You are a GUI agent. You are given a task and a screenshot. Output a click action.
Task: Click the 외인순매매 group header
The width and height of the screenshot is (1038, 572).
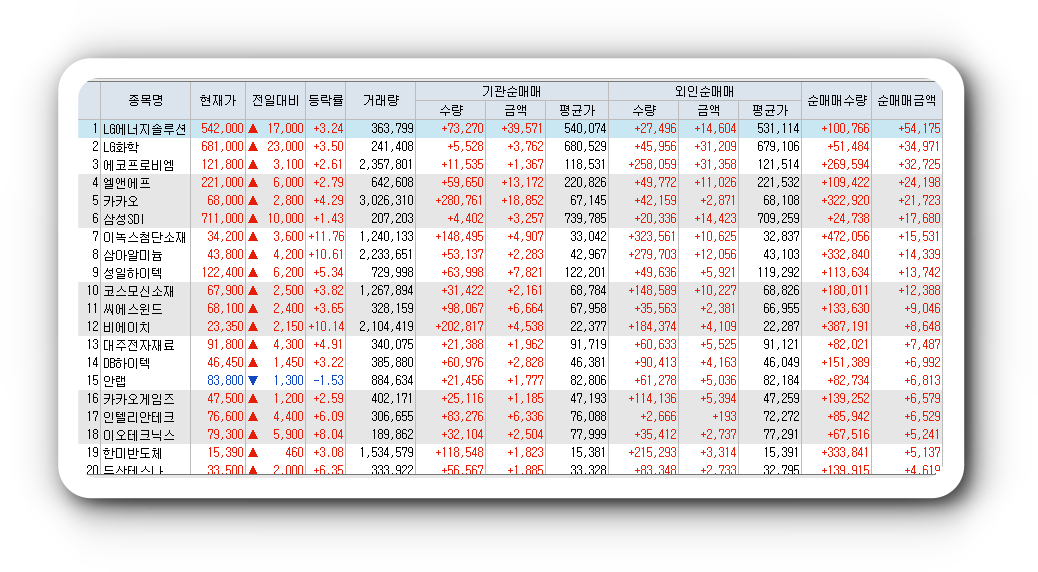point(705,91)
